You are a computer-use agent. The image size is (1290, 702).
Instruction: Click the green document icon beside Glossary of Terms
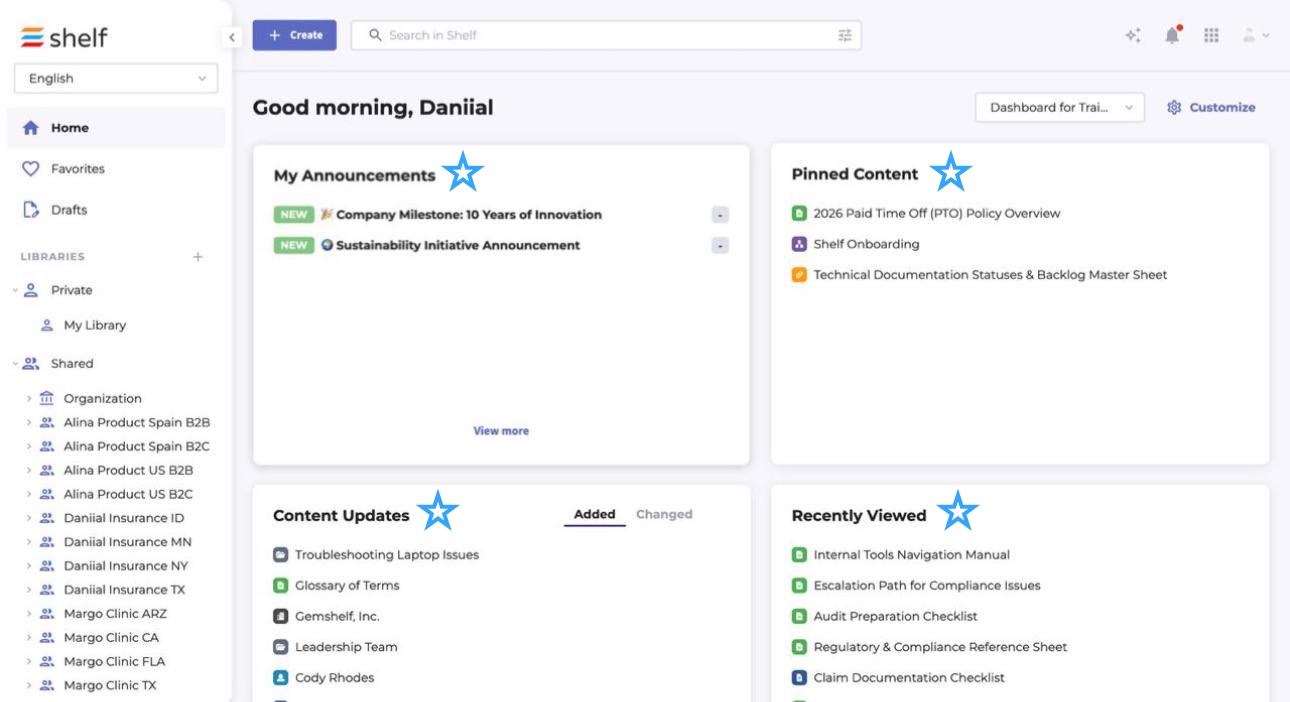point(281,586)
